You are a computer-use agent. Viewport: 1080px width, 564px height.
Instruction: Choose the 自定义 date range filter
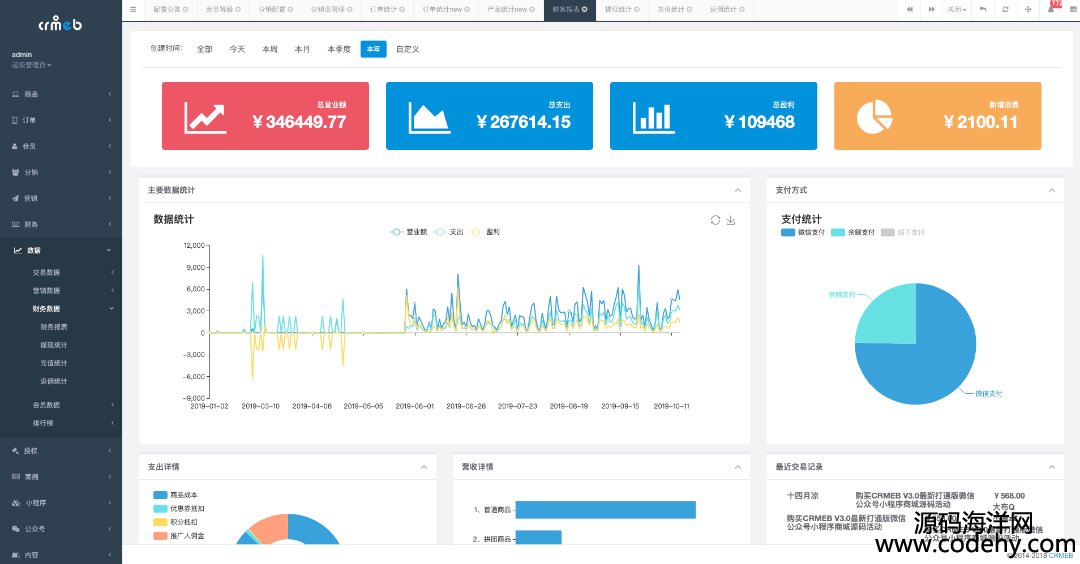tap(407, 49)
